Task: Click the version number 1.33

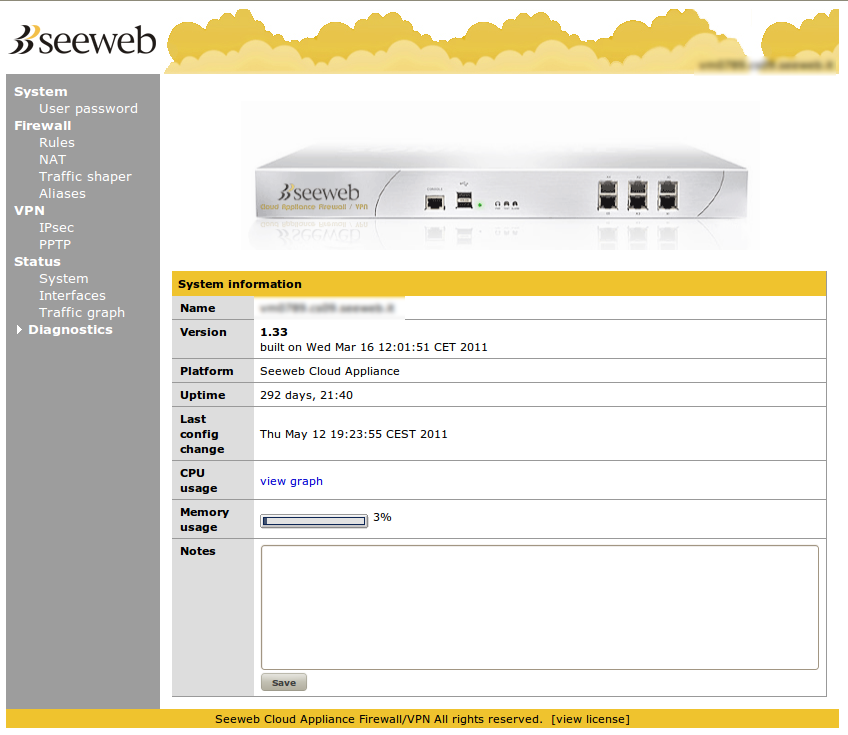Action: tap(274, 332)
